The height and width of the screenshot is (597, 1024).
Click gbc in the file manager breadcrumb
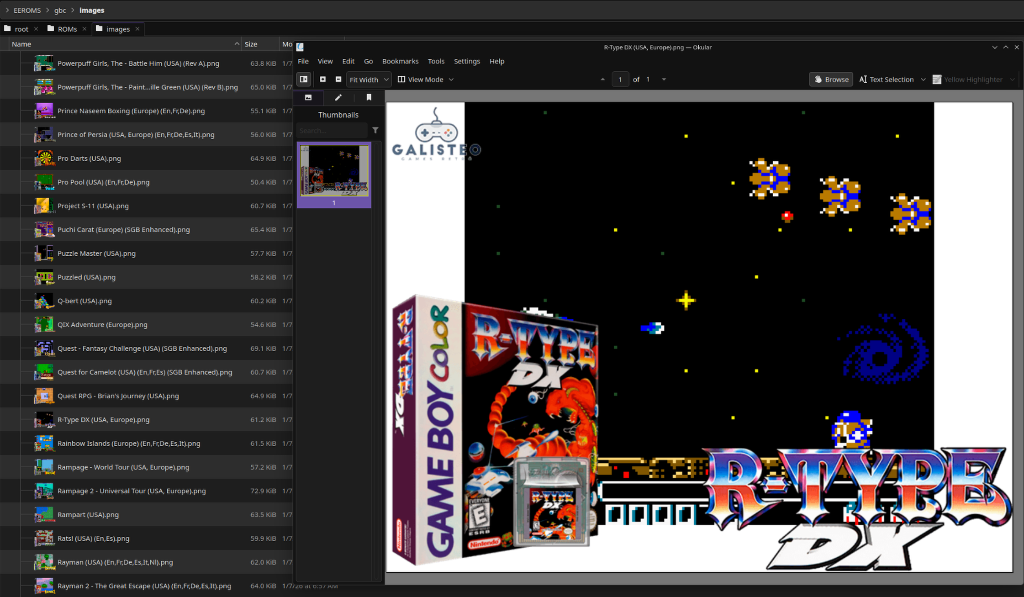coord(60,10)
